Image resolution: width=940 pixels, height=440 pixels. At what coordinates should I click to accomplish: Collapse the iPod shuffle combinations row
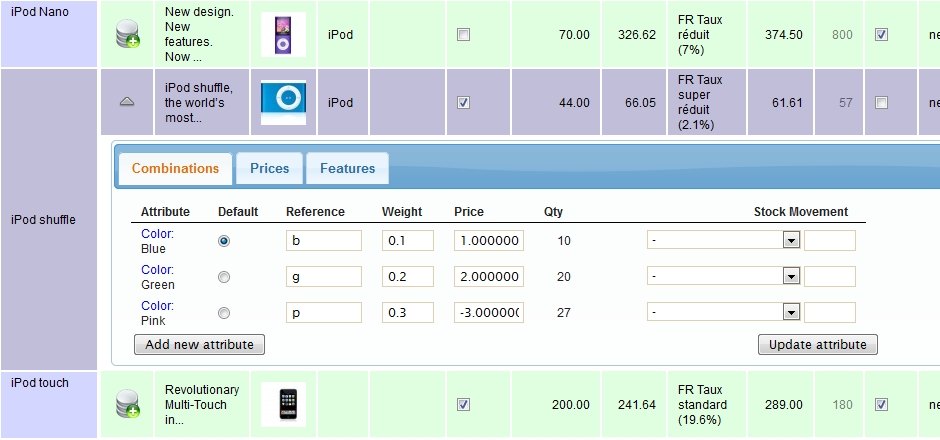127,101
